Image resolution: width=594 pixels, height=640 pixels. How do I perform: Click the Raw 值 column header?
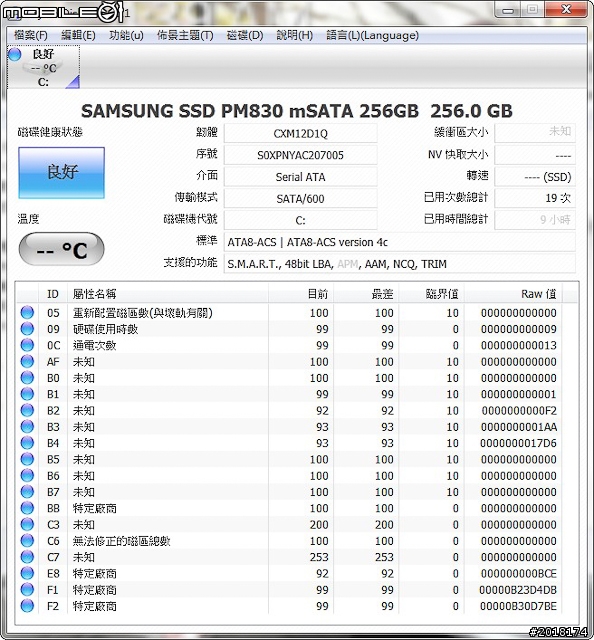coord(513,294)
